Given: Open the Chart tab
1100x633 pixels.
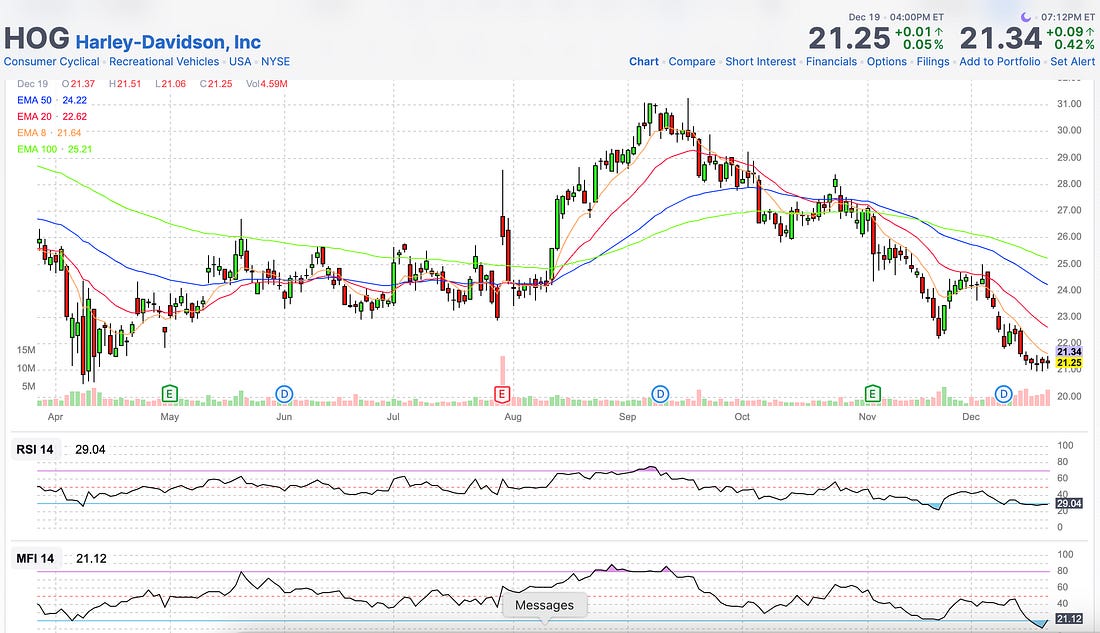Looking at the screenshot, I should [643, 62].
